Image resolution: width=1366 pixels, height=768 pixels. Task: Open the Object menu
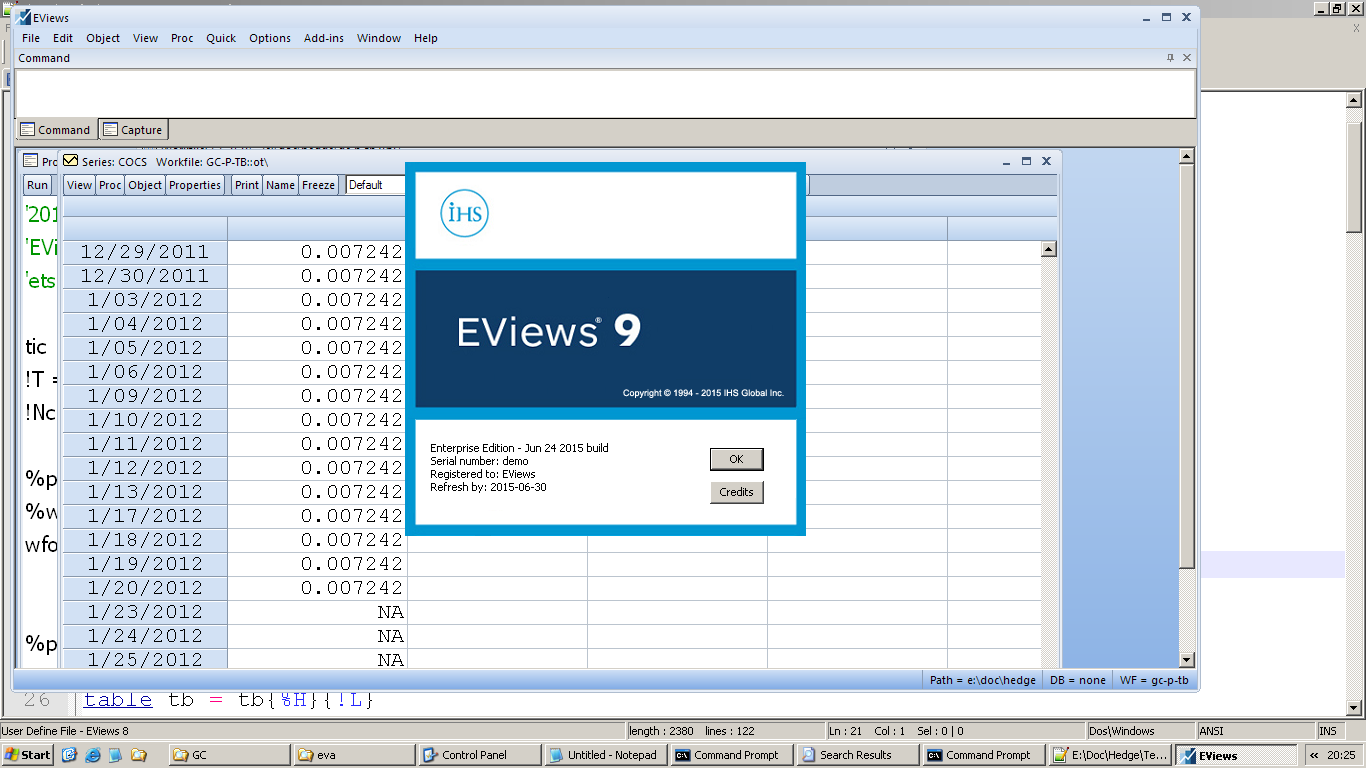(103, 38)
